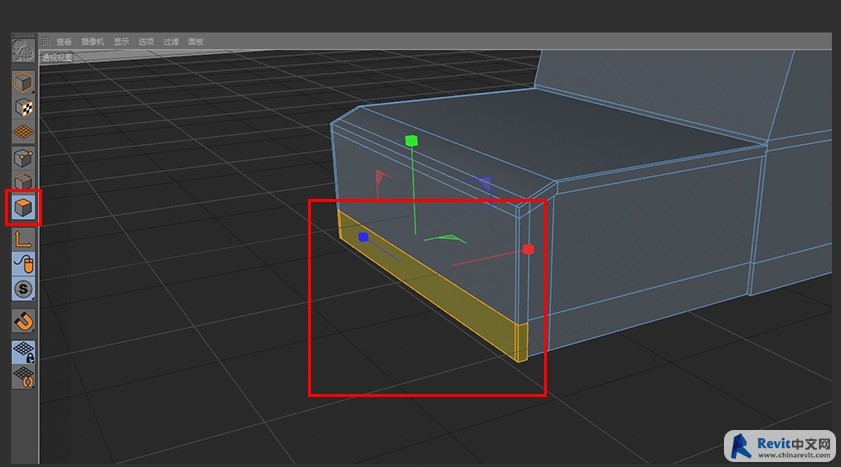841x467 pixels.
Task: Click the Make Editable icon
Action: point(23,51)
